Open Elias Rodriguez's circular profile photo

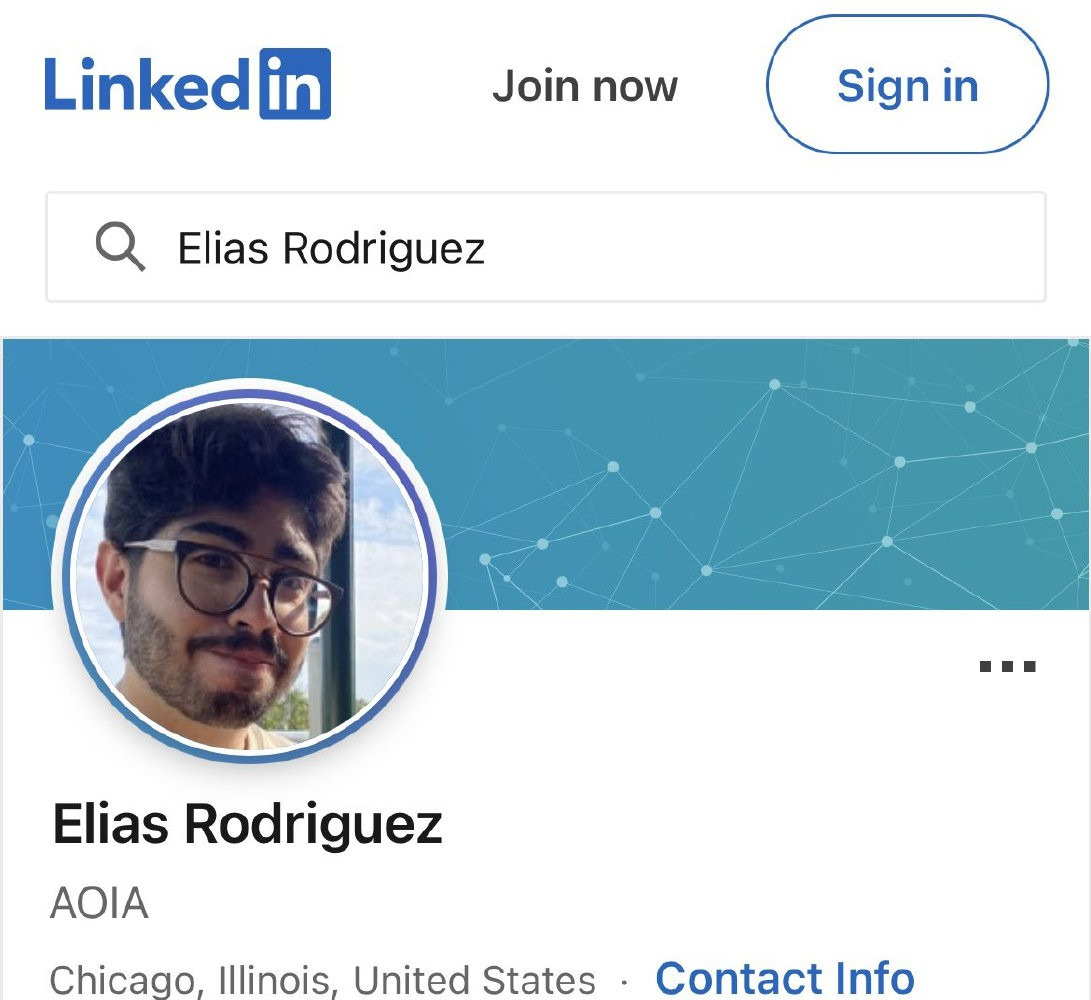[x=249, y=572]
